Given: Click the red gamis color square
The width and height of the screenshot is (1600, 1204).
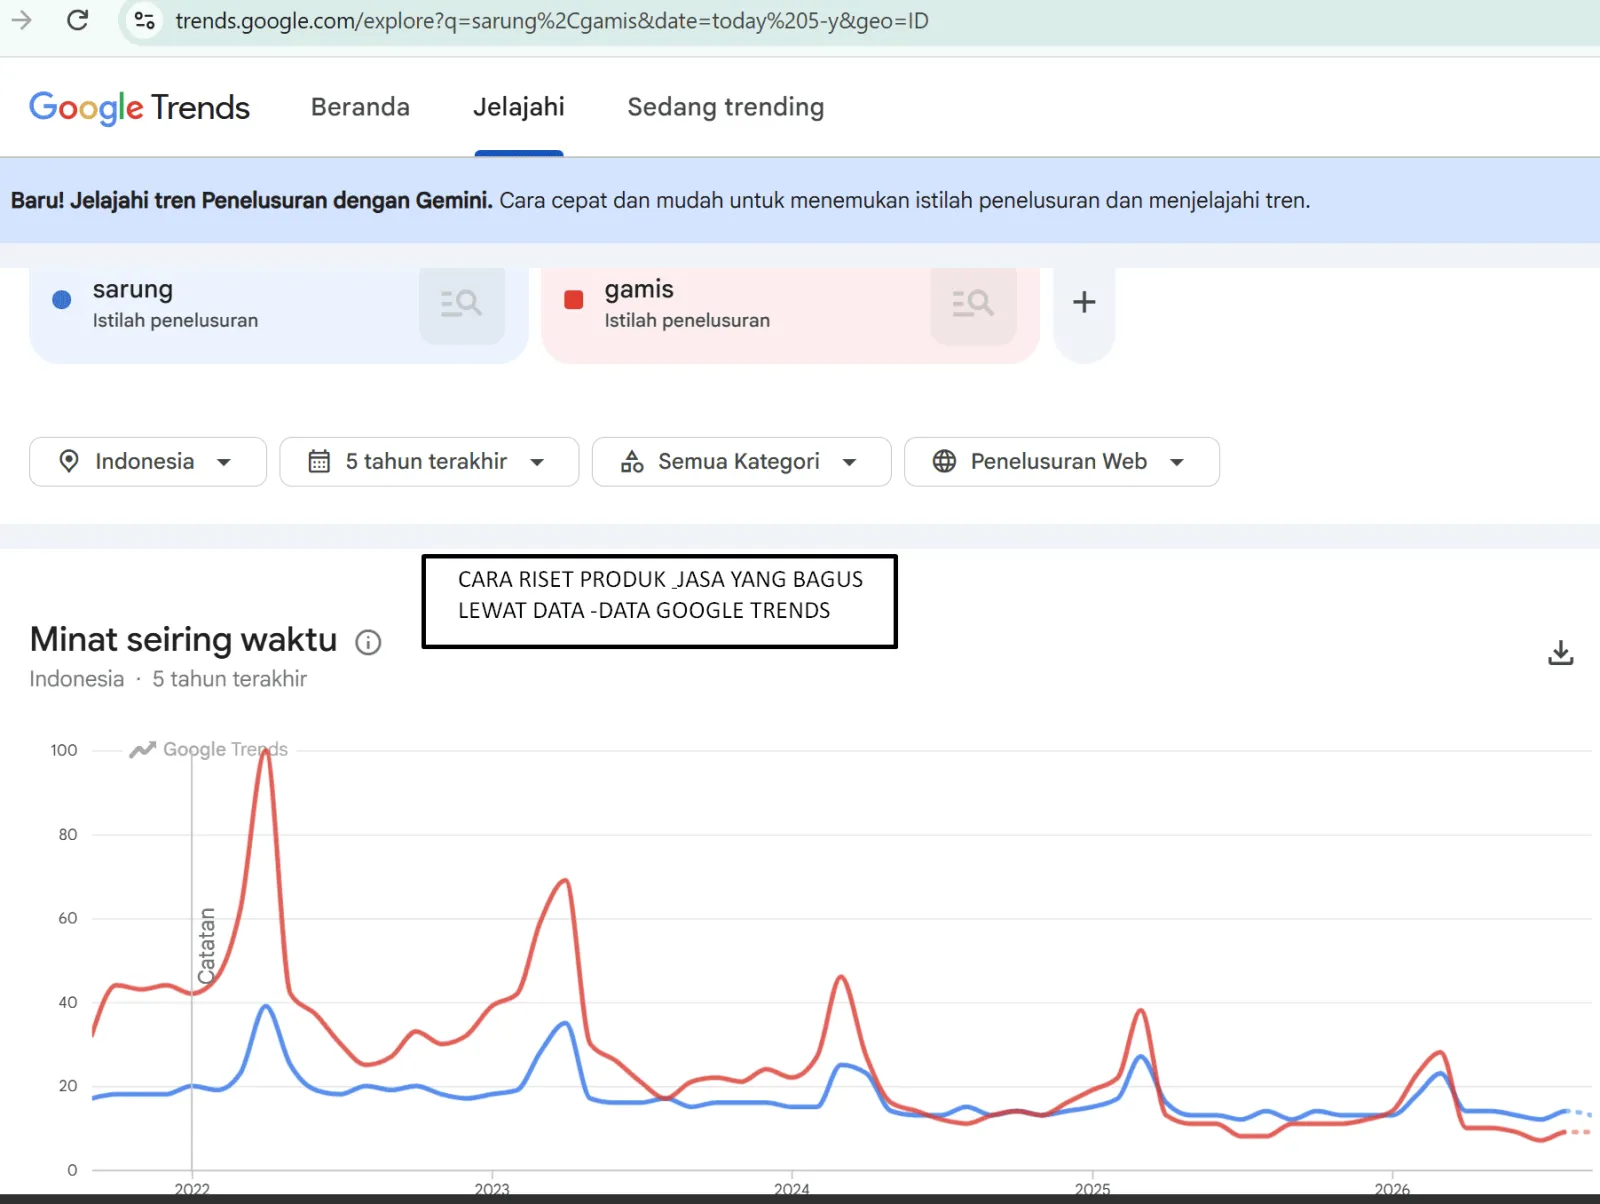Looking at the screenshot, I should tap(574, 299).
